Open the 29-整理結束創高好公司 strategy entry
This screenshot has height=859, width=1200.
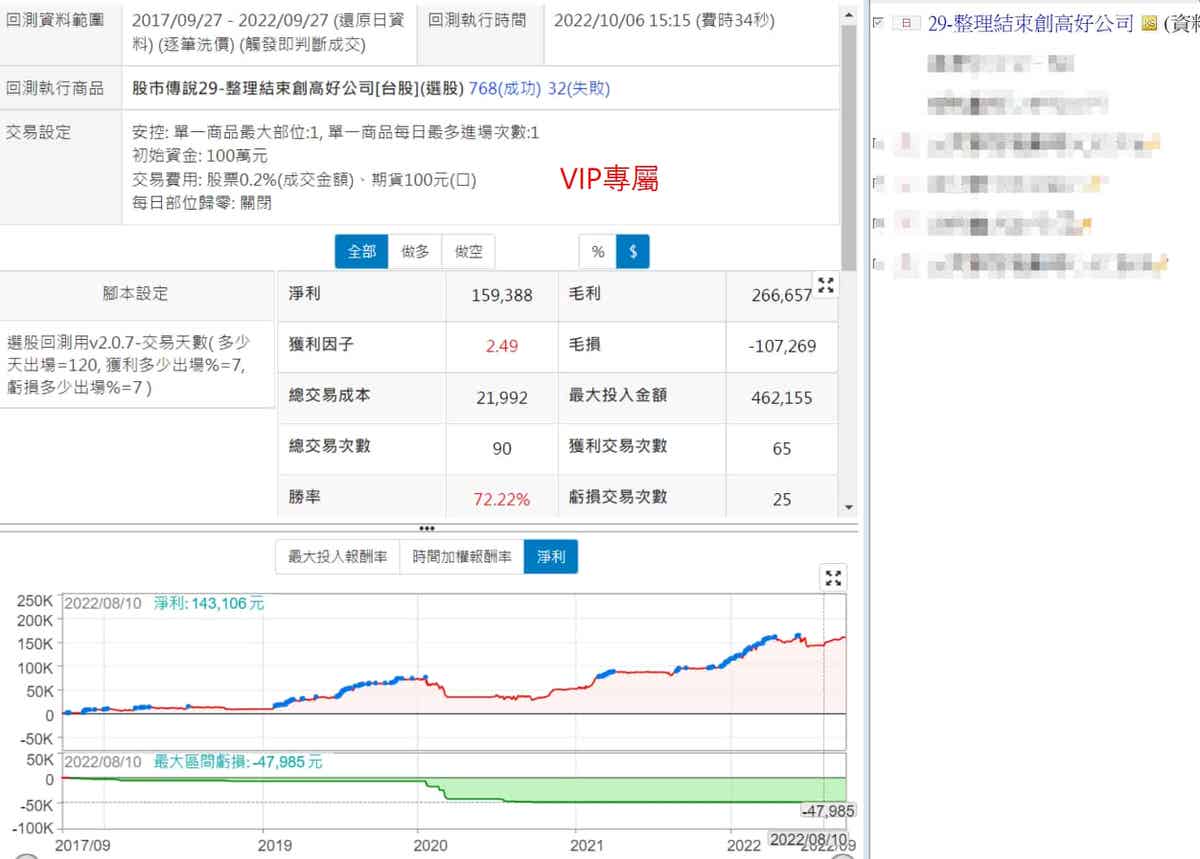point(1030,24)
